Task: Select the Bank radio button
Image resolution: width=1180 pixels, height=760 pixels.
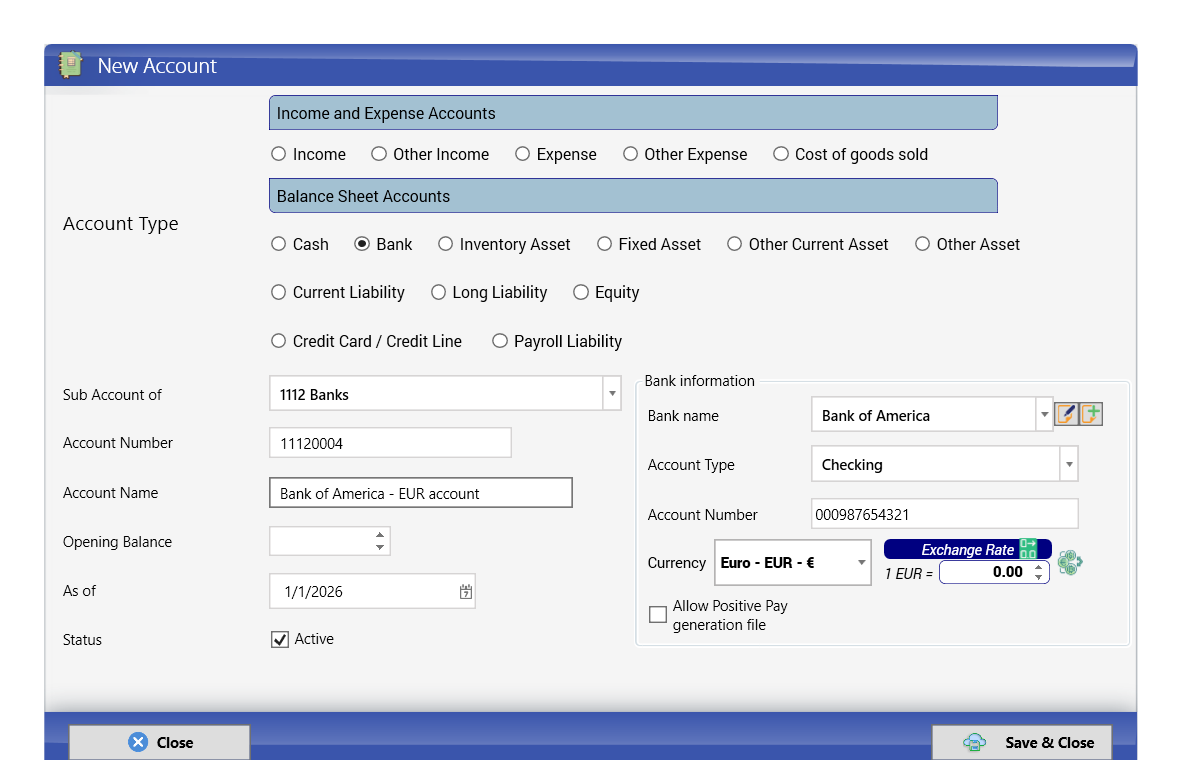Action: click(362, 244)
